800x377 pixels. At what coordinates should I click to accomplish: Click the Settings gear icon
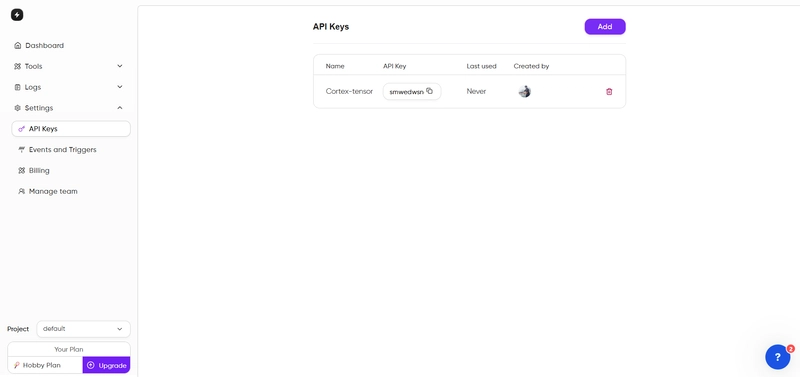pos(17,108)
